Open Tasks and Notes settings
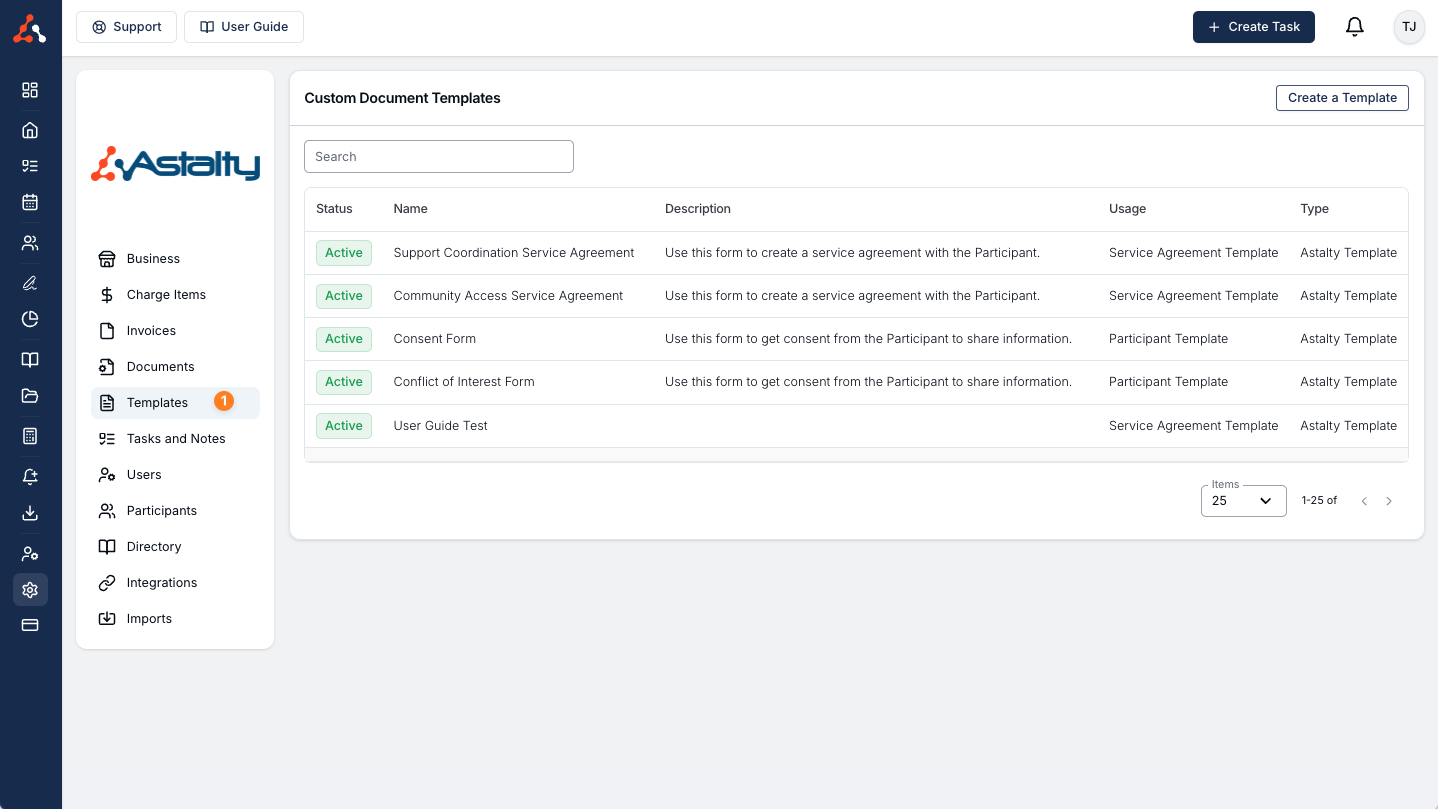 [x=175, y=439]
